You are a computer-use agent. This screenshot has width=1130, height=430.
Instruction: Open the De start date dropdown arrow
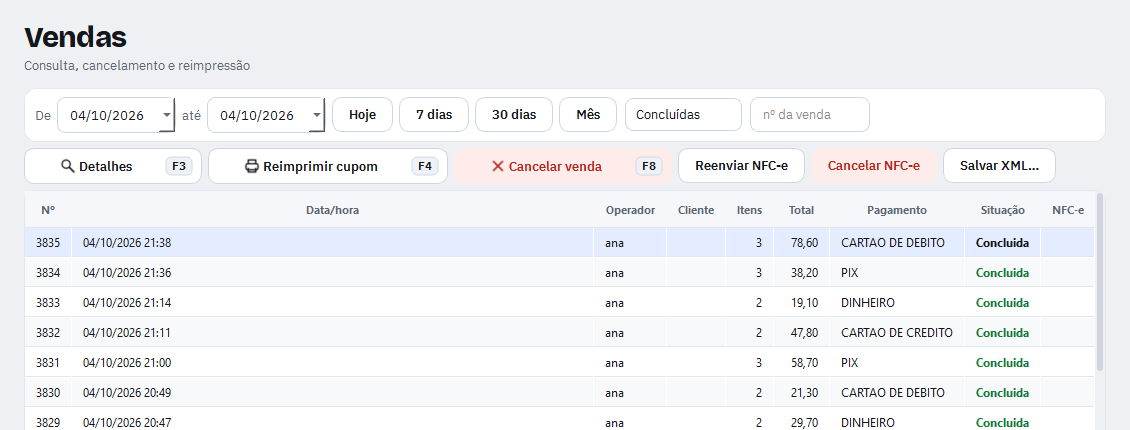[x=166, y=115]
